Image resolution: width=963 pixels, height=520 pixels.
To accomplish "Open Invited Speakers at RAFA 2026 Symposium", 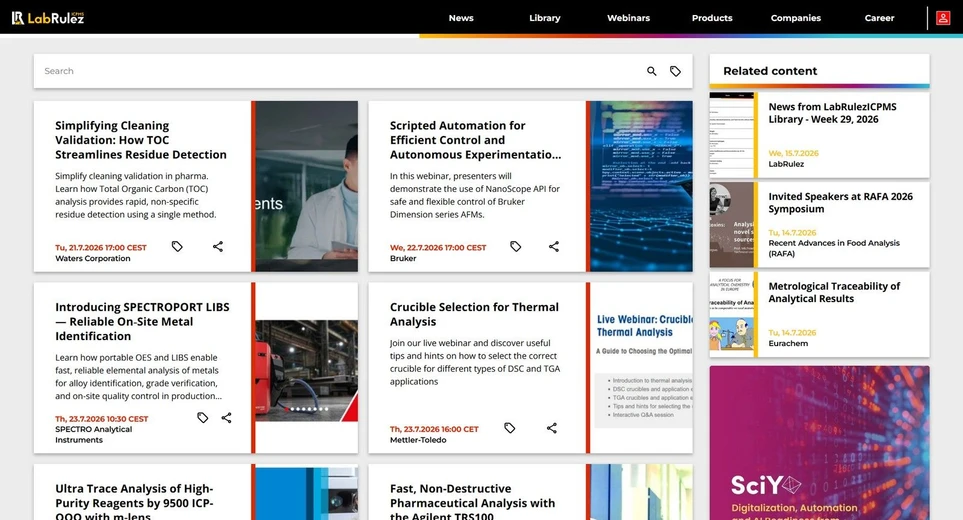I will point(840,203).
